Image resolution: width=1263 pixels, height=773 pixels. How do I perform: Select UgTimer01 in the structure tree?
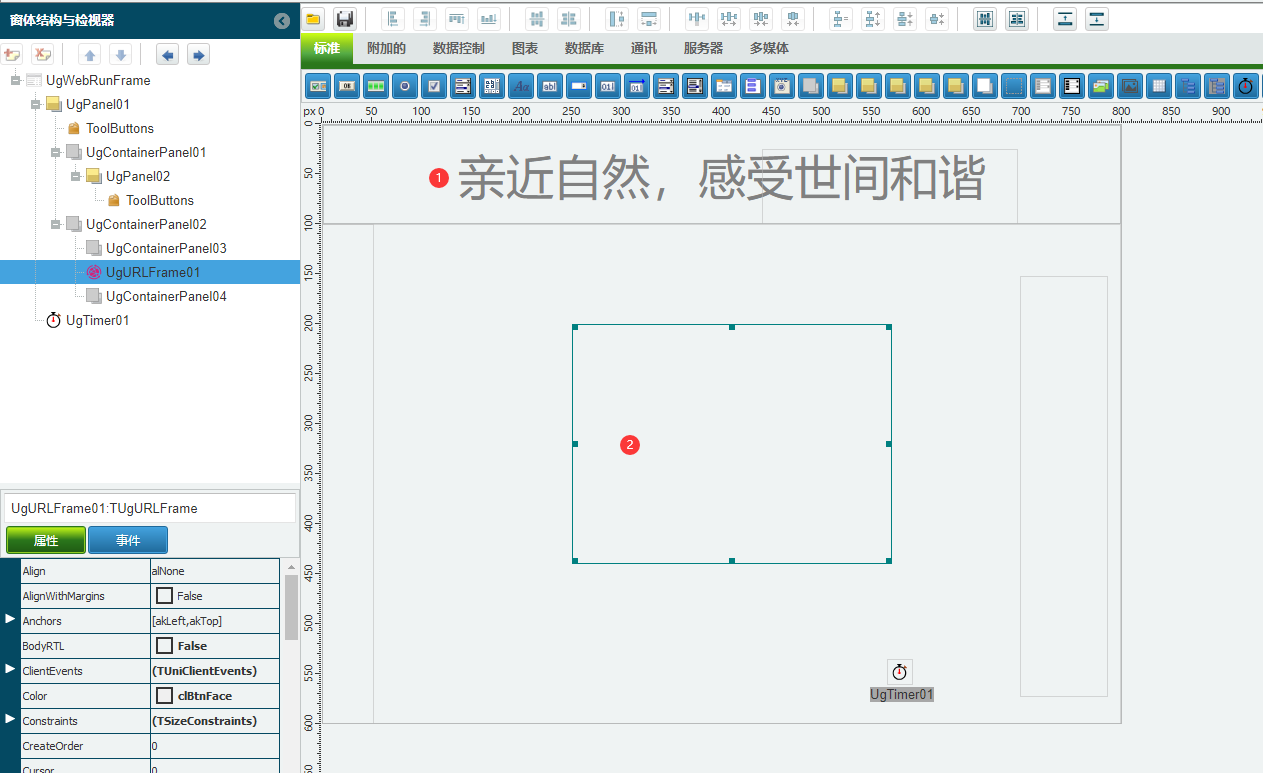click(97, 320)
